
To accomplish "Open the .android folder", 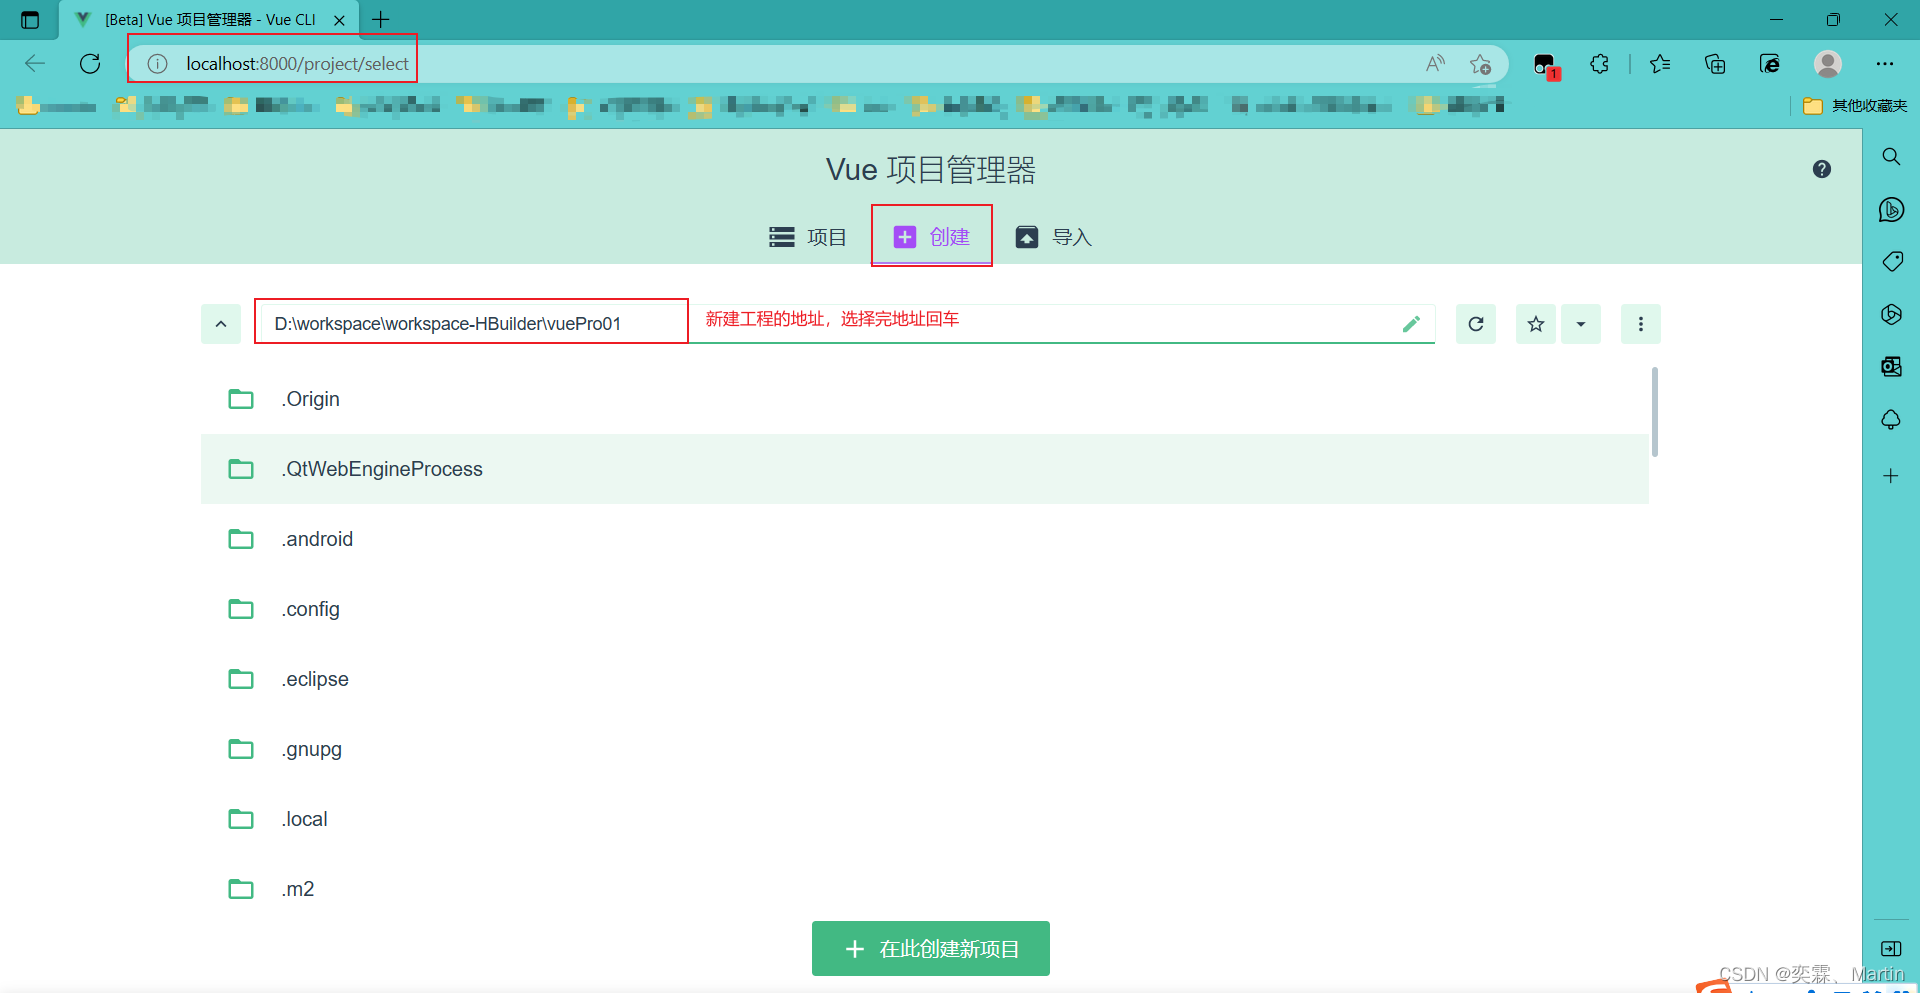I will pos(925,539).
